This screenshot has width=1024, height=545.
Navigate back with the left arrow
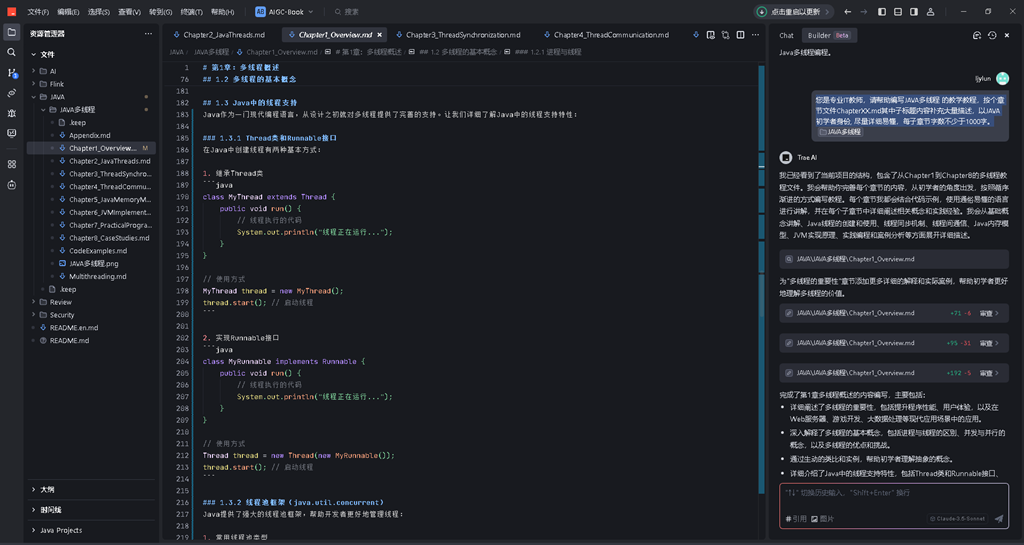pyautogui.click(x=848, y=12)
